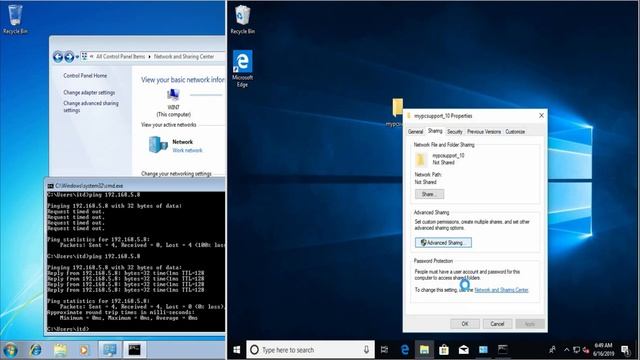640x360 pixels.
Task: Open recent pages dropdown beside Forward arrow
Action: 77,57
